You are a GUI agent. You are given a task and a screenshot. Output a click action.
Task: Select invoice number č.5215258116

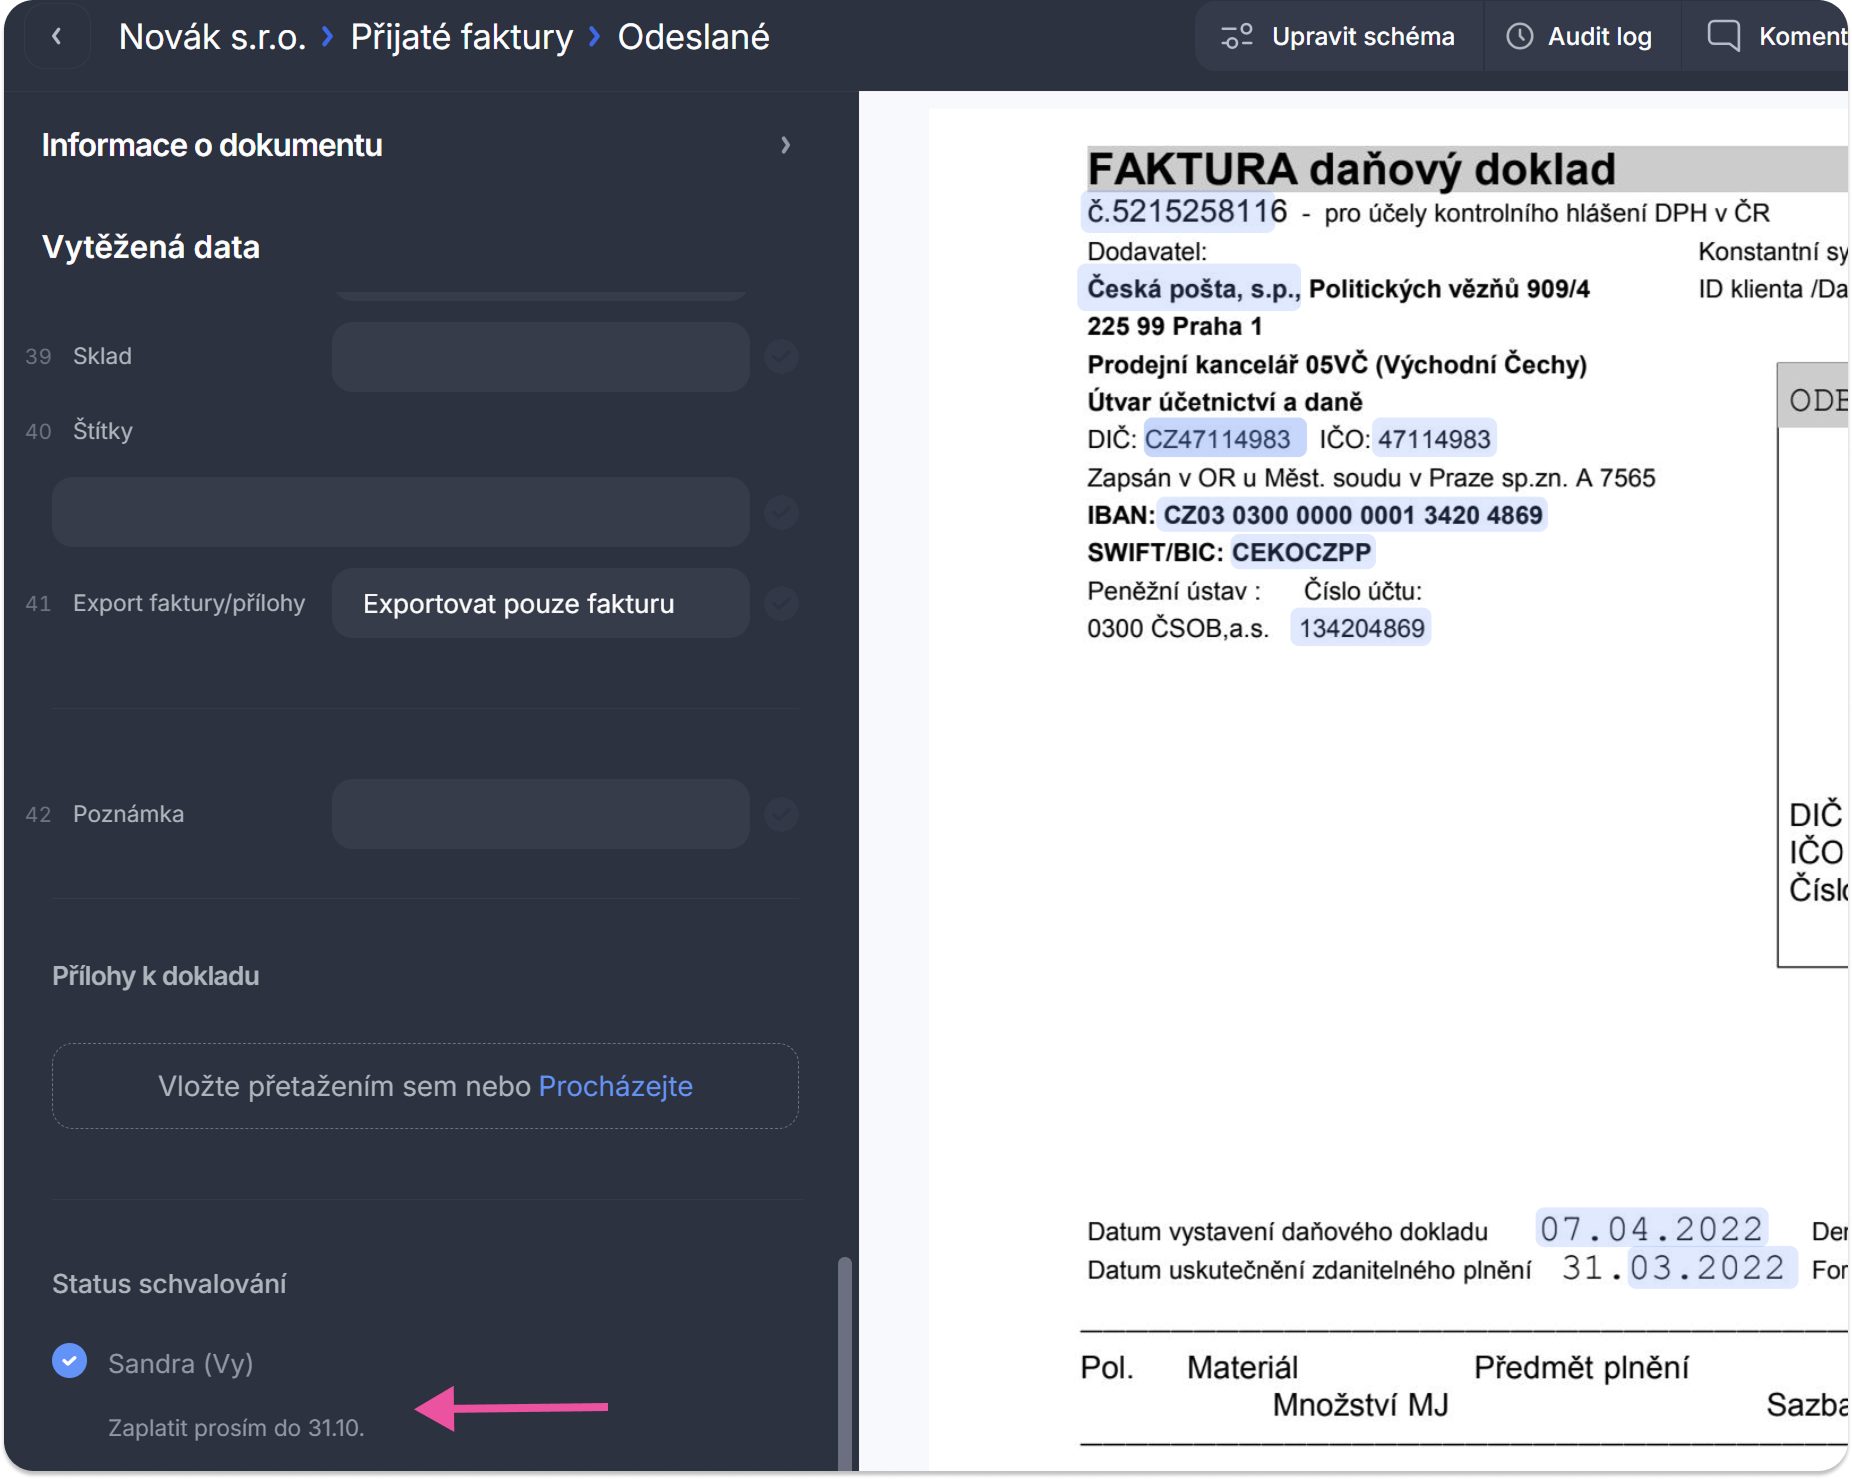coord(1186,212)
